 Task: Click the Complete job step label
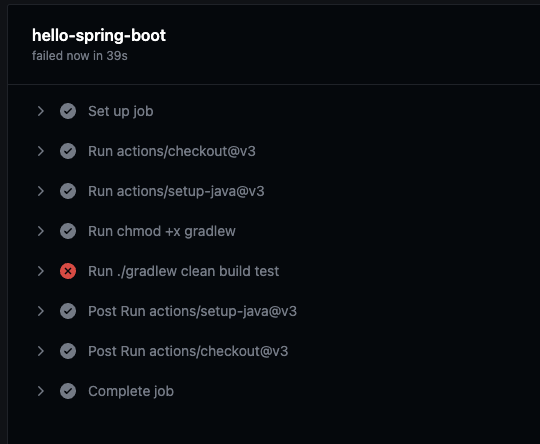131,392
